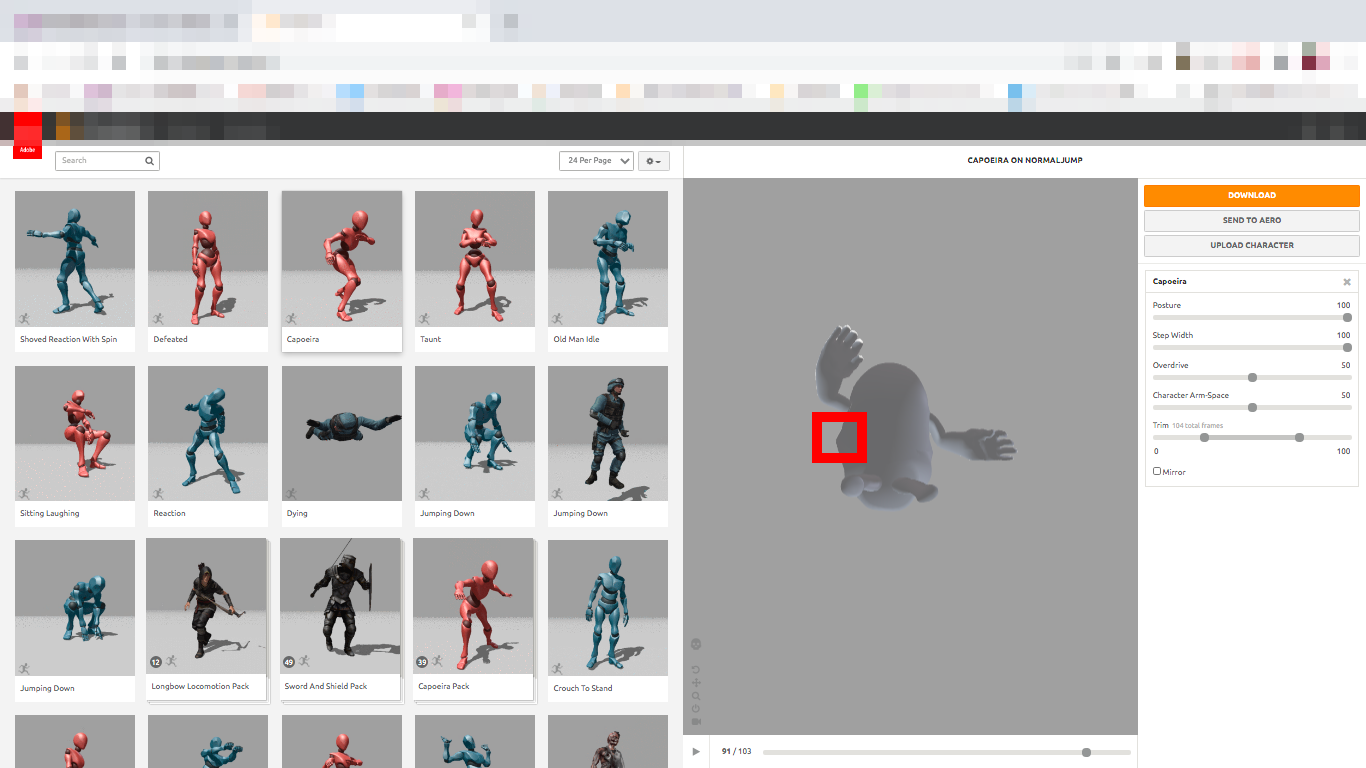The image size is (1366, 768).
Task: Close the Capoeira settings panel
Action: (1347, 282)
